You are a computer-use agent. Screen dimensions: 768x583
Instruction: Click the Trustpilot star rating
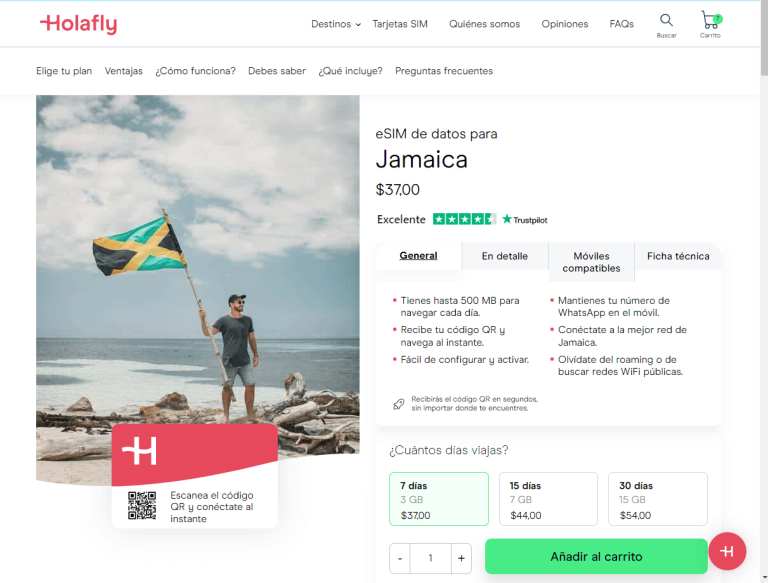click(x=463, y=219)
